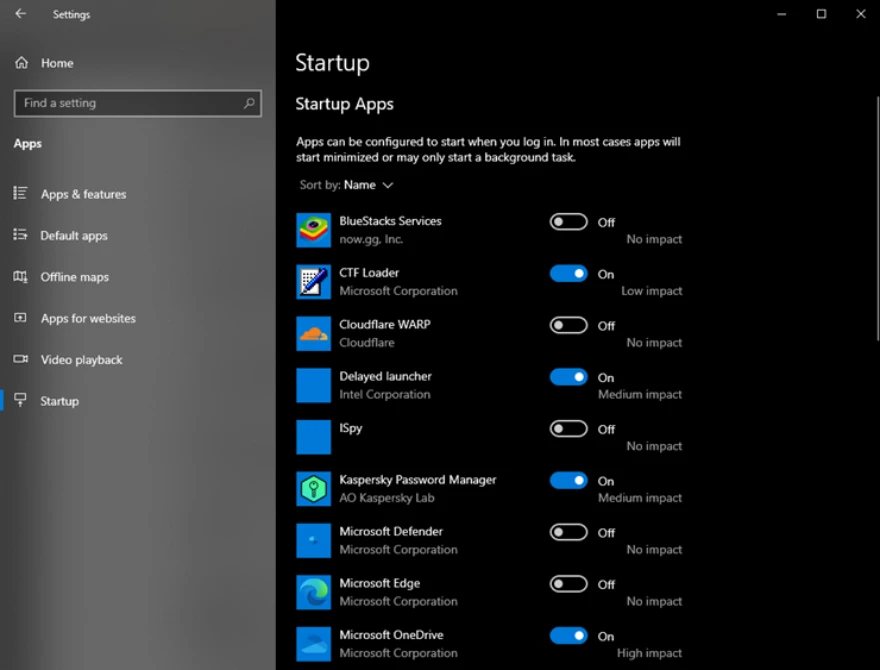Screen dimensions: 880x670
Task: Enable Microsoft Defender at startup
Action: 568,532
